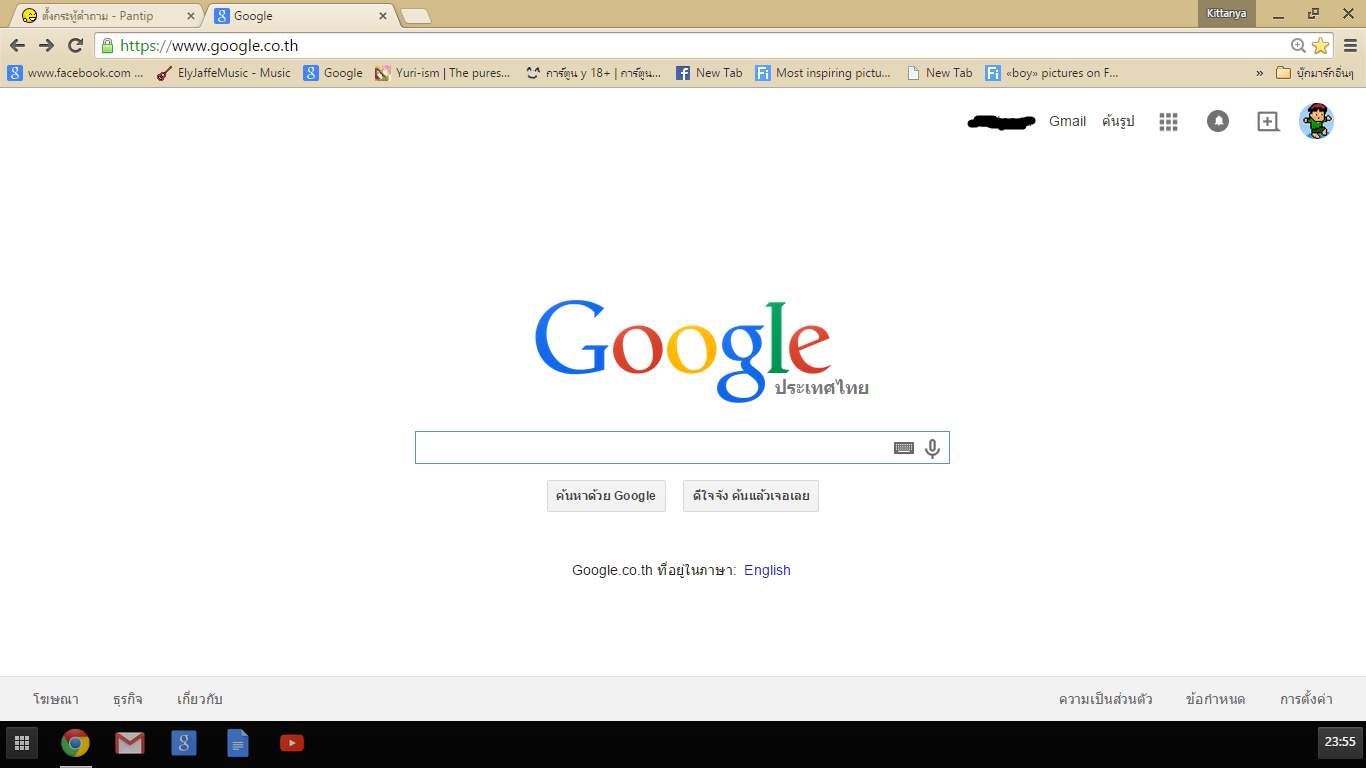Close the Google tab
This screenshot has height=768, width=1366.
[382, 16]
